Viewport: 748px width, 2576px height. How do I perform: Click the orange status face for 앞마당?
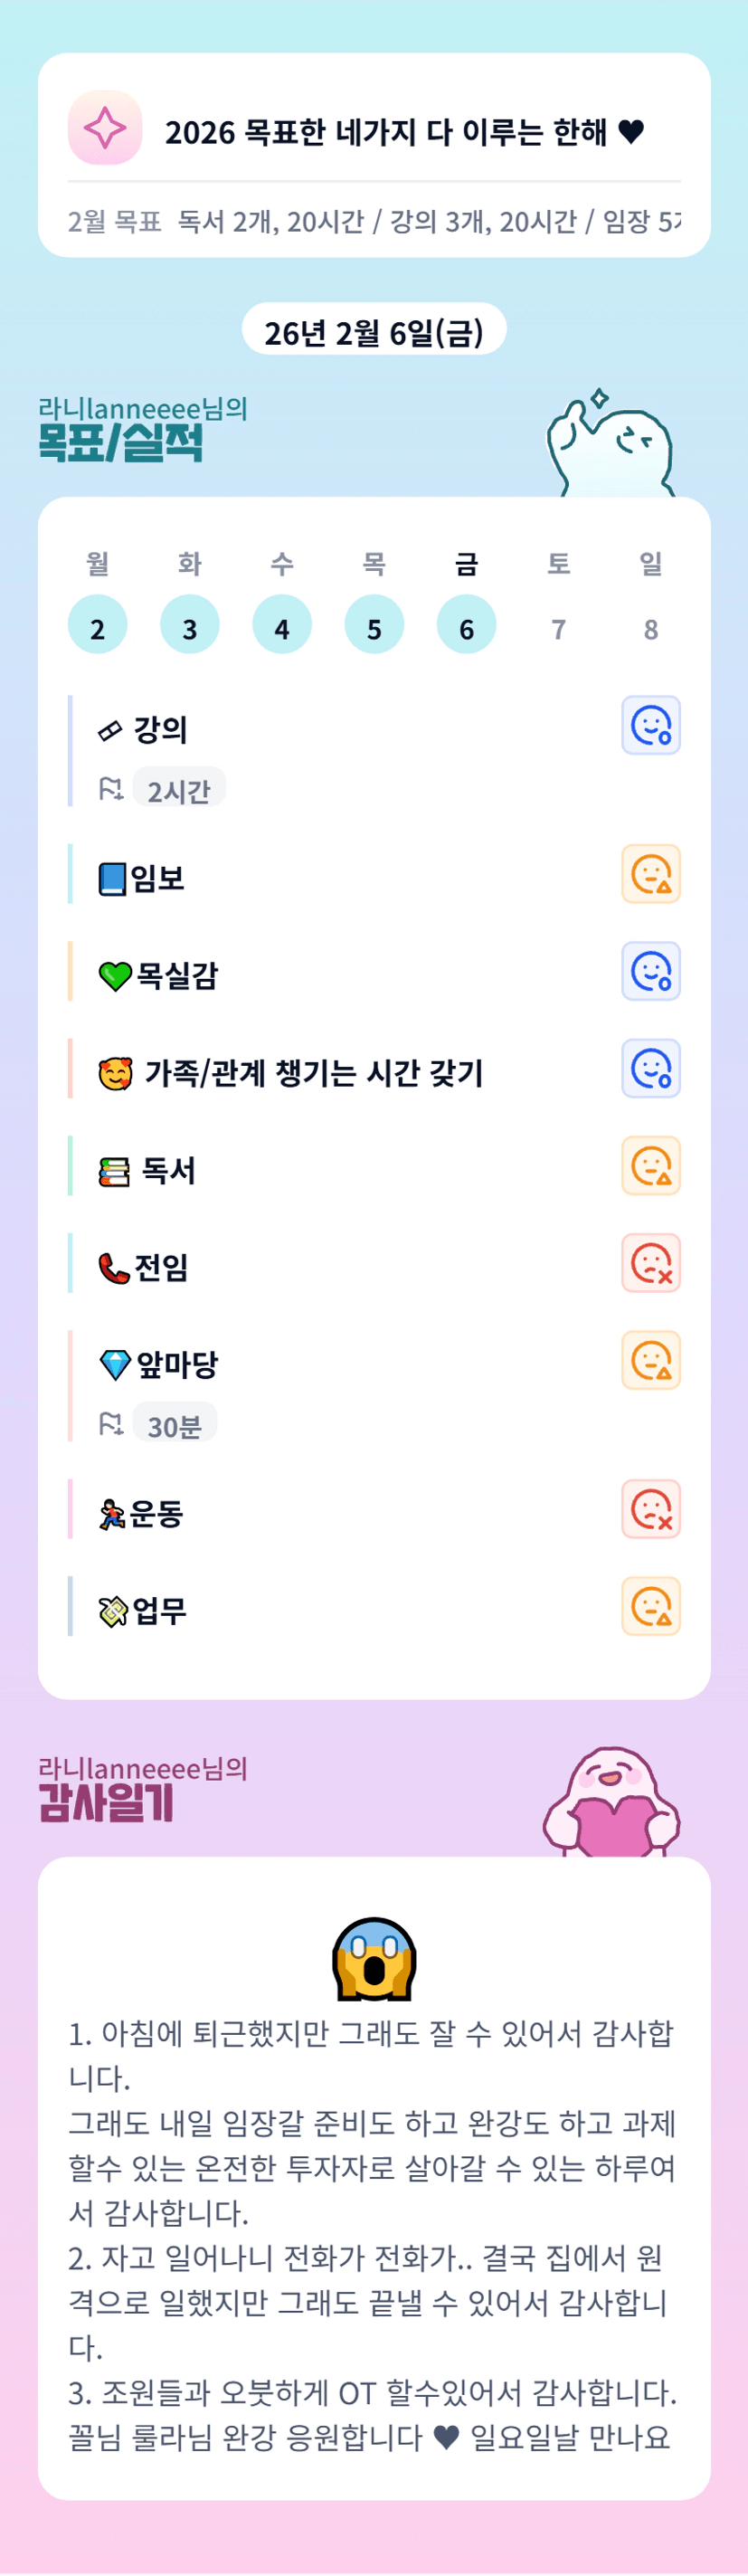coord(651,1360)
